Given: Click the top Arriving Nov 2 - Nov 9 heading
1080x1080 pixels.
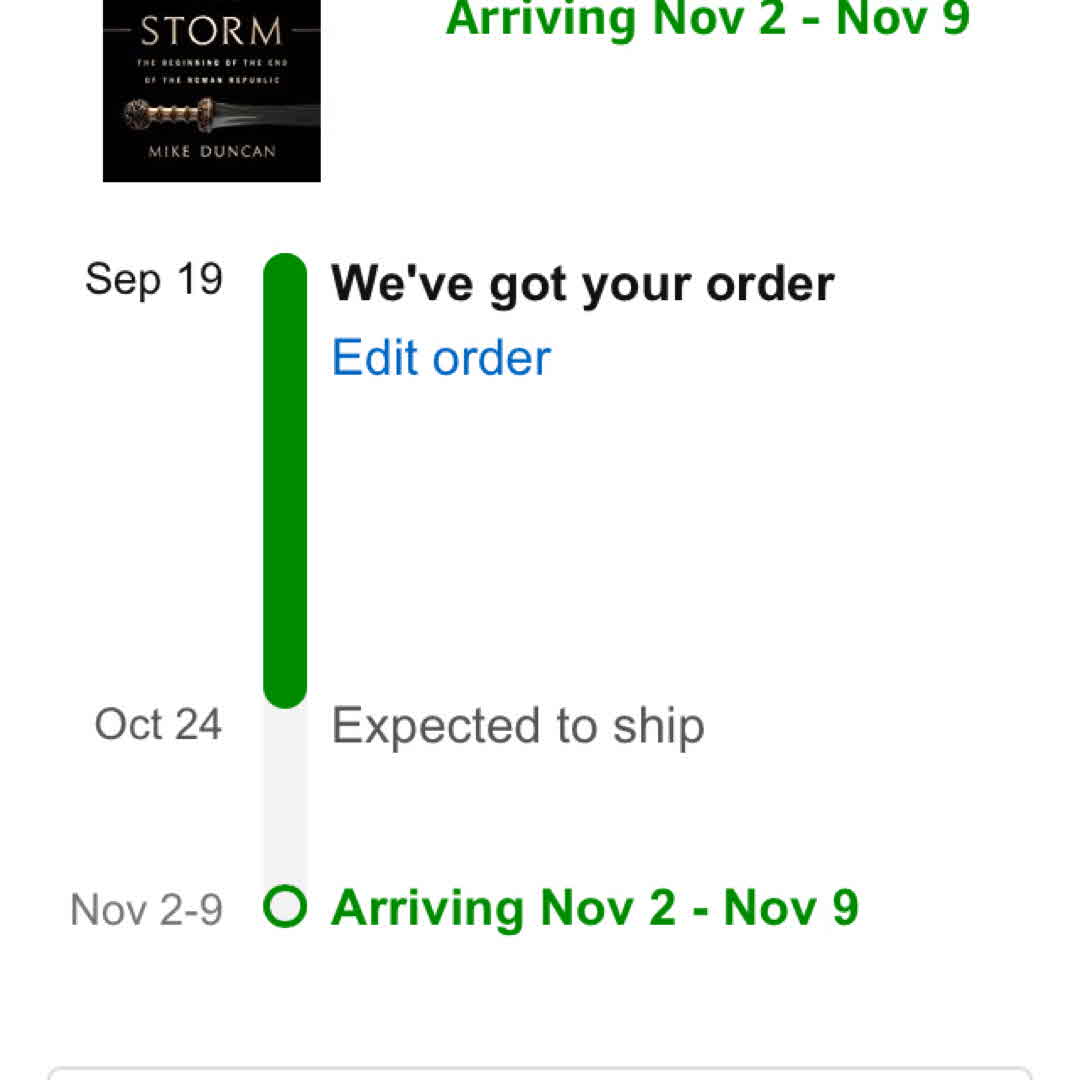Looking at the screenshot, I should pos(707,18).
